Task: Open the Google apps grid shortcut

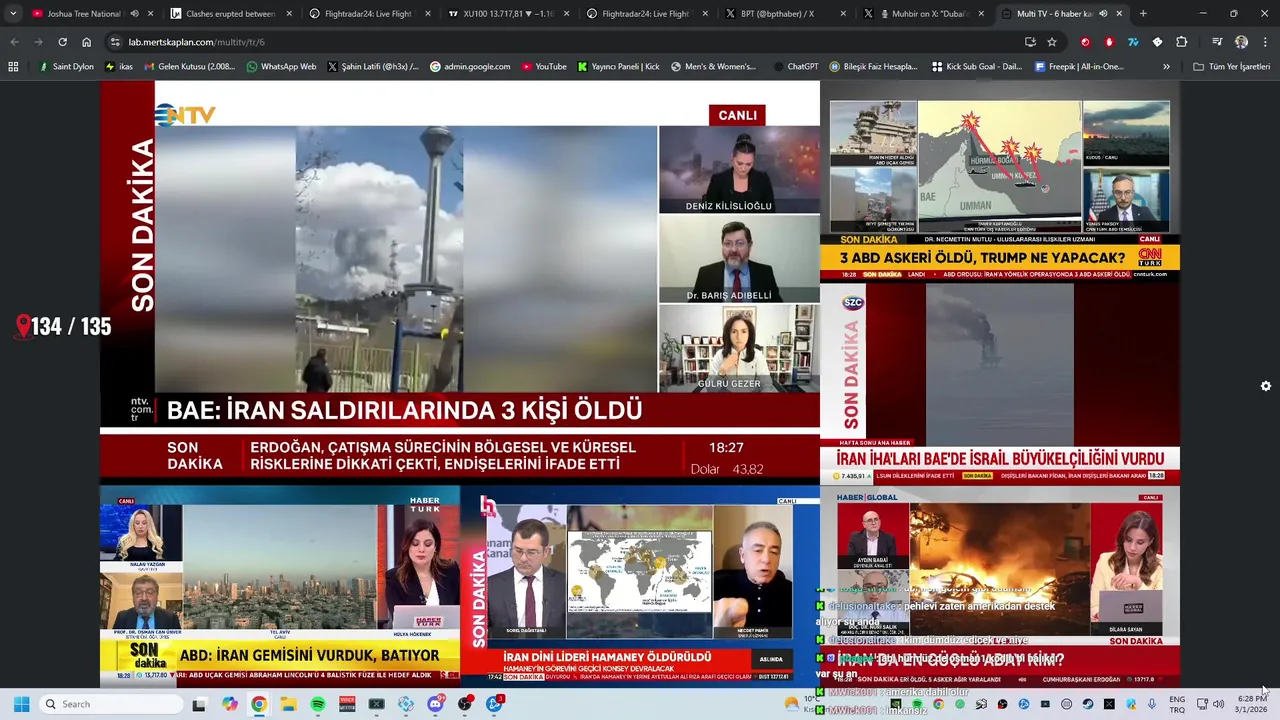Action: click(x=13, y=67)
